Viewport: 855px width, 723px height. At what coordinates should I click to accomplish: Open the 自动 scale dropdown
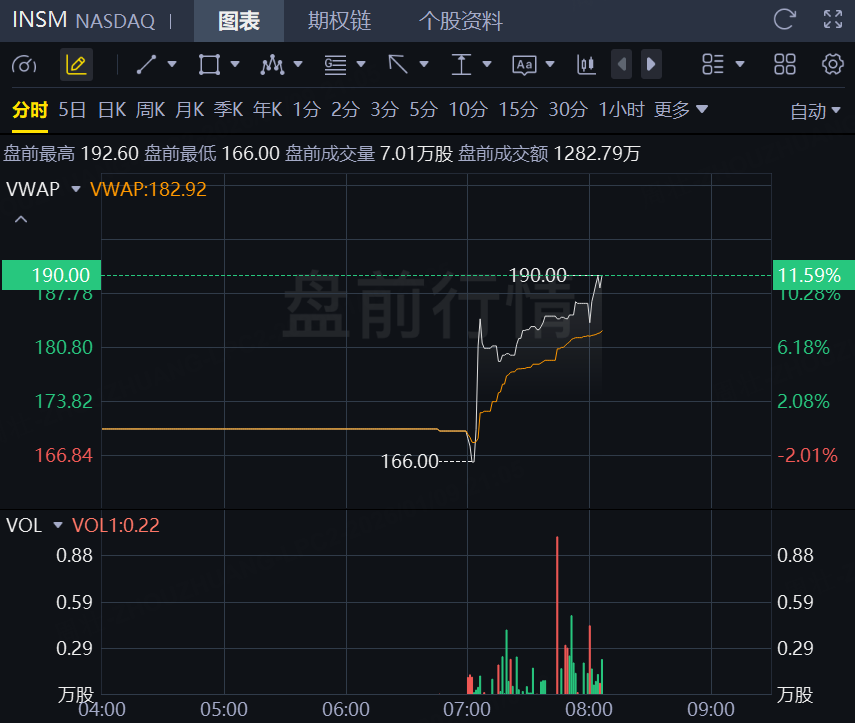point(816,111)
